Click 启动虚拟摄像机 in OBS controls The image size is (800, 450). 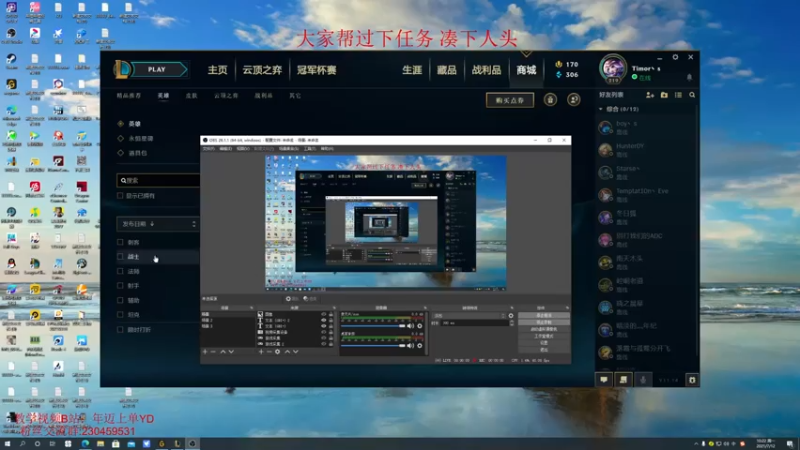pyautogui.click(x=544, y=329)
